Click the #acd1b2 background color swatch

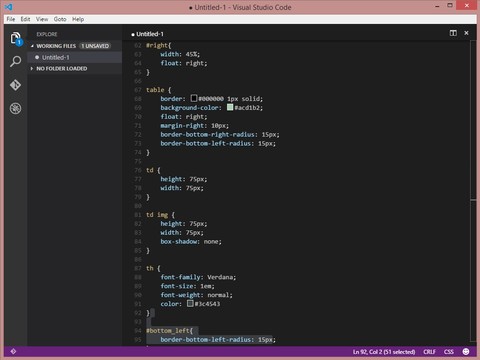coord(230,107)
